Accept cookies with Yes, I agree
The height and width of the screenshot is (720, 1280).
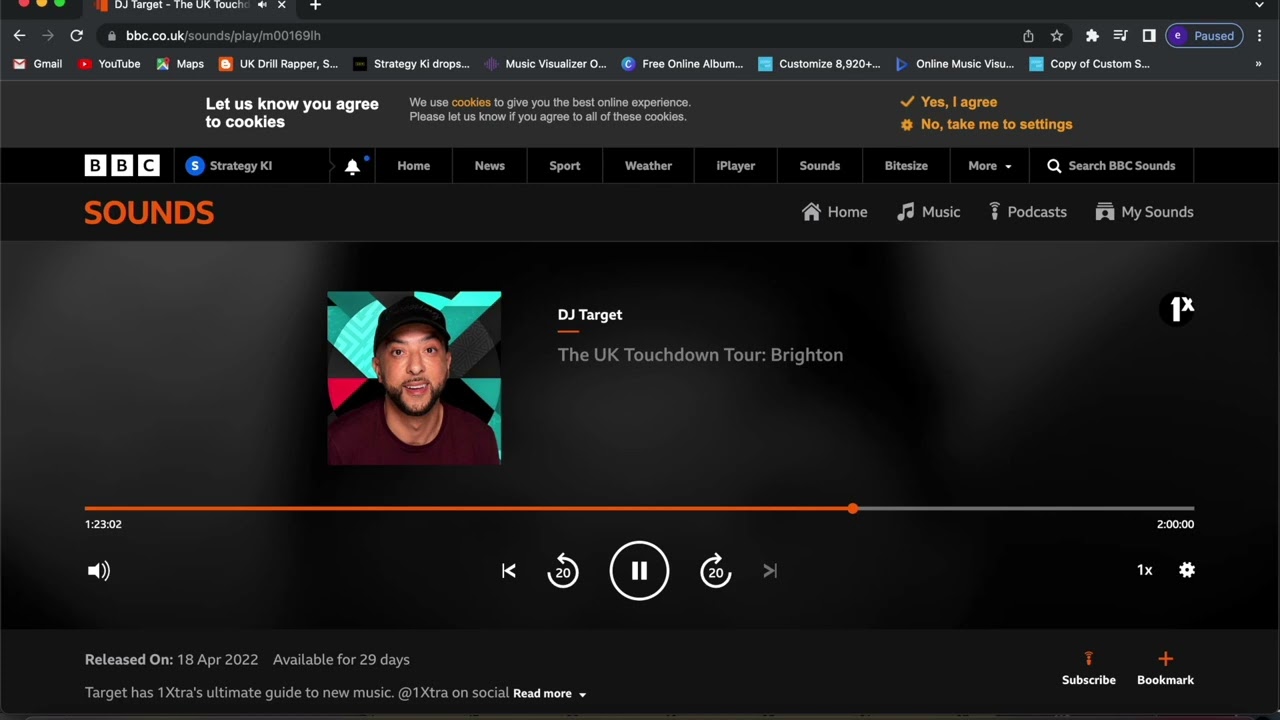point(948,102)
